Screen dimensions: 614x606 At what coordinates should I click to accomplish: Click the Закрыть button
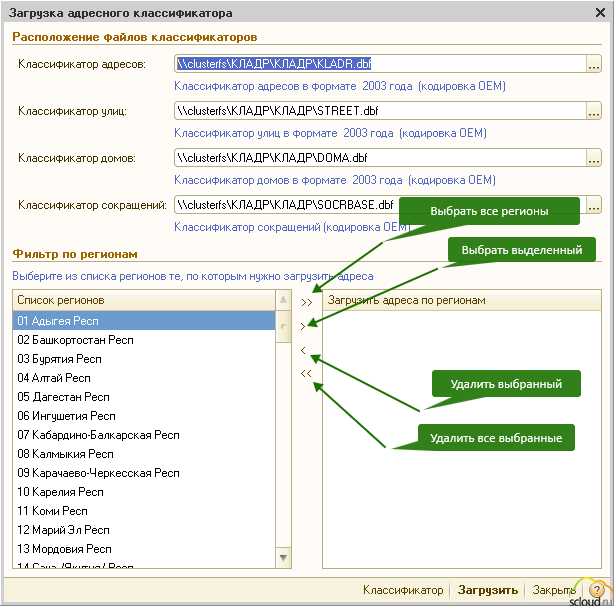(554, 590)
